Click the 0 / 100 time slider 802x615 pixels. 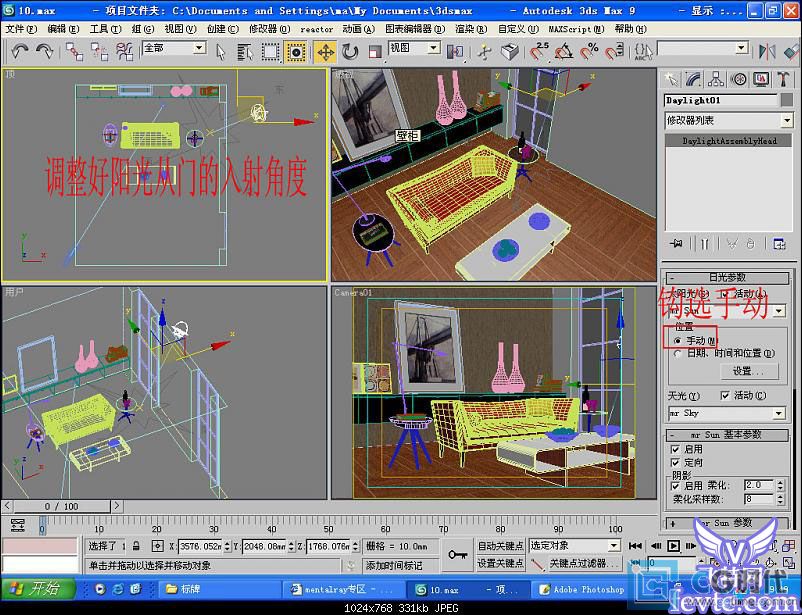[61, 507]
